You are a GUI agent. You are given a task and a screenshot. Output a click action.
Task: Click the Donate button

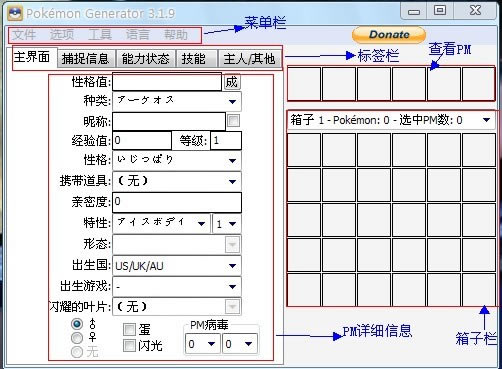pos(389,35)
